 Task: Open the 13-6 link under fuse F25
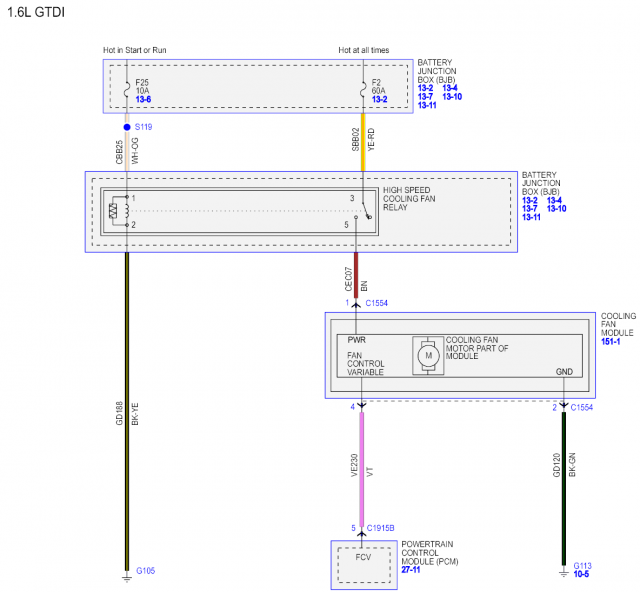(x=143, y=99)
